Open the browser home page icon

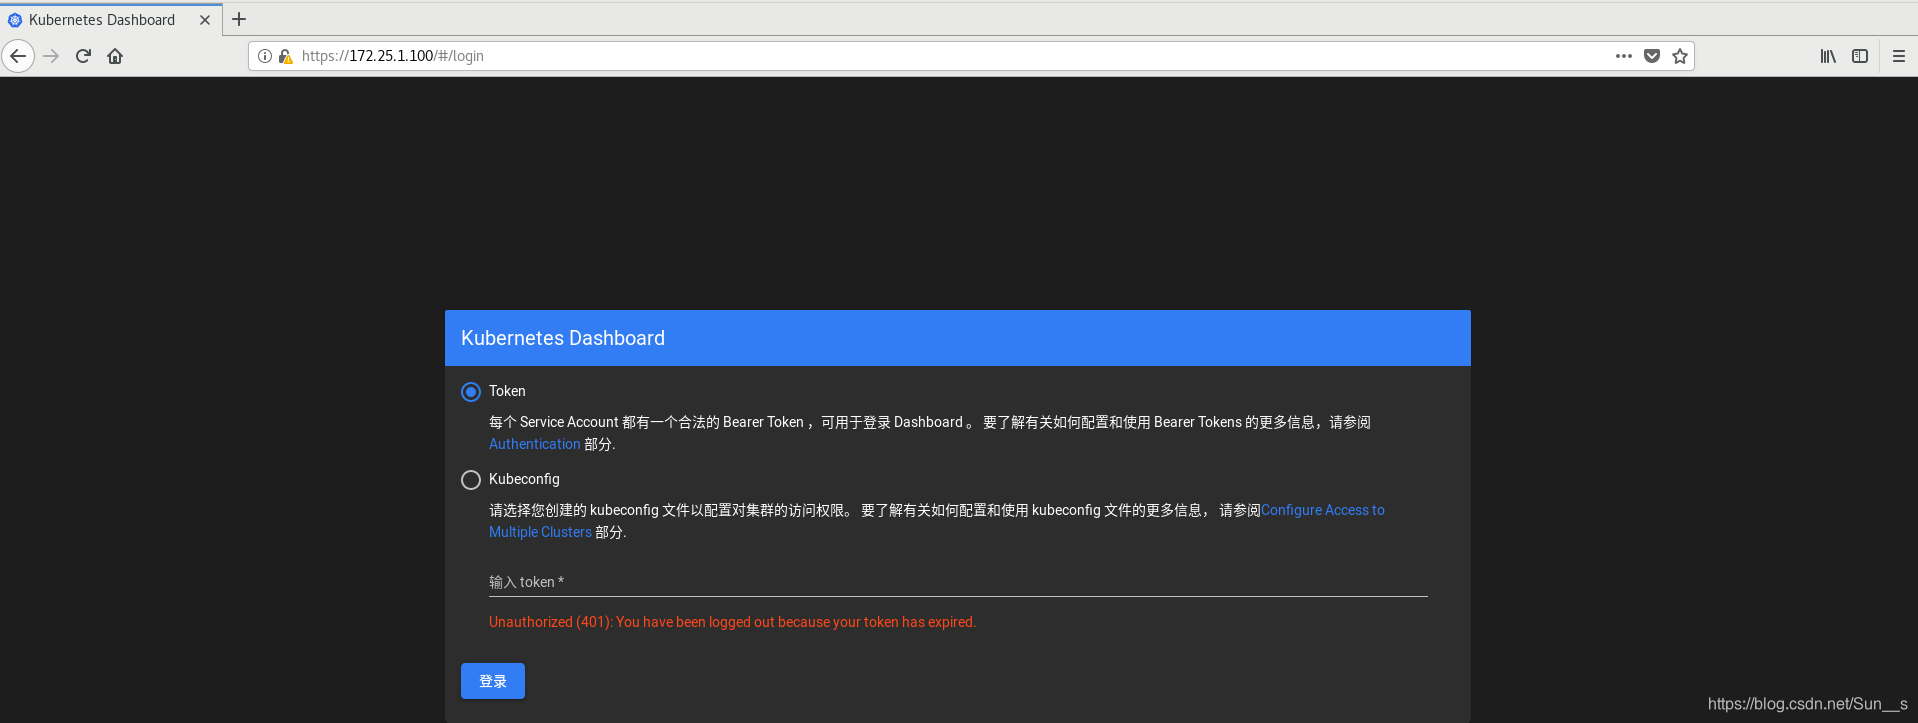coord(115,56)
